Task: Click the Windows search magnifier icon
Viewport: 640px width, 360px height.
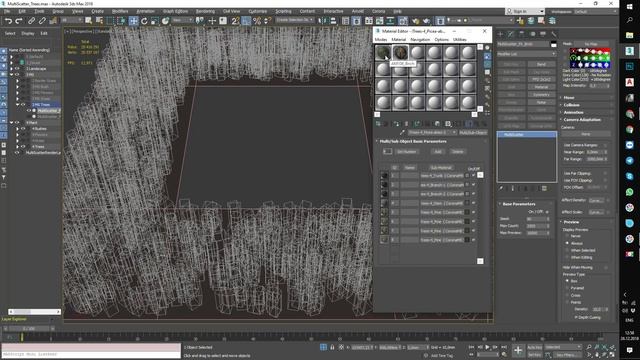Action: (x=629, y=20)
